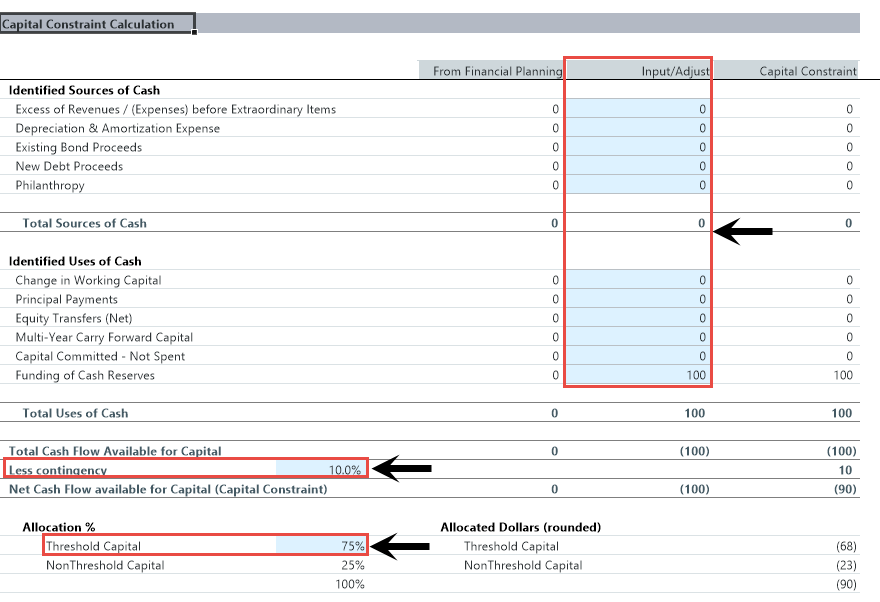Click Input/Adjust cell for Excess of Revenues
The image size is (880, 602).
click(x=638, y=109)
